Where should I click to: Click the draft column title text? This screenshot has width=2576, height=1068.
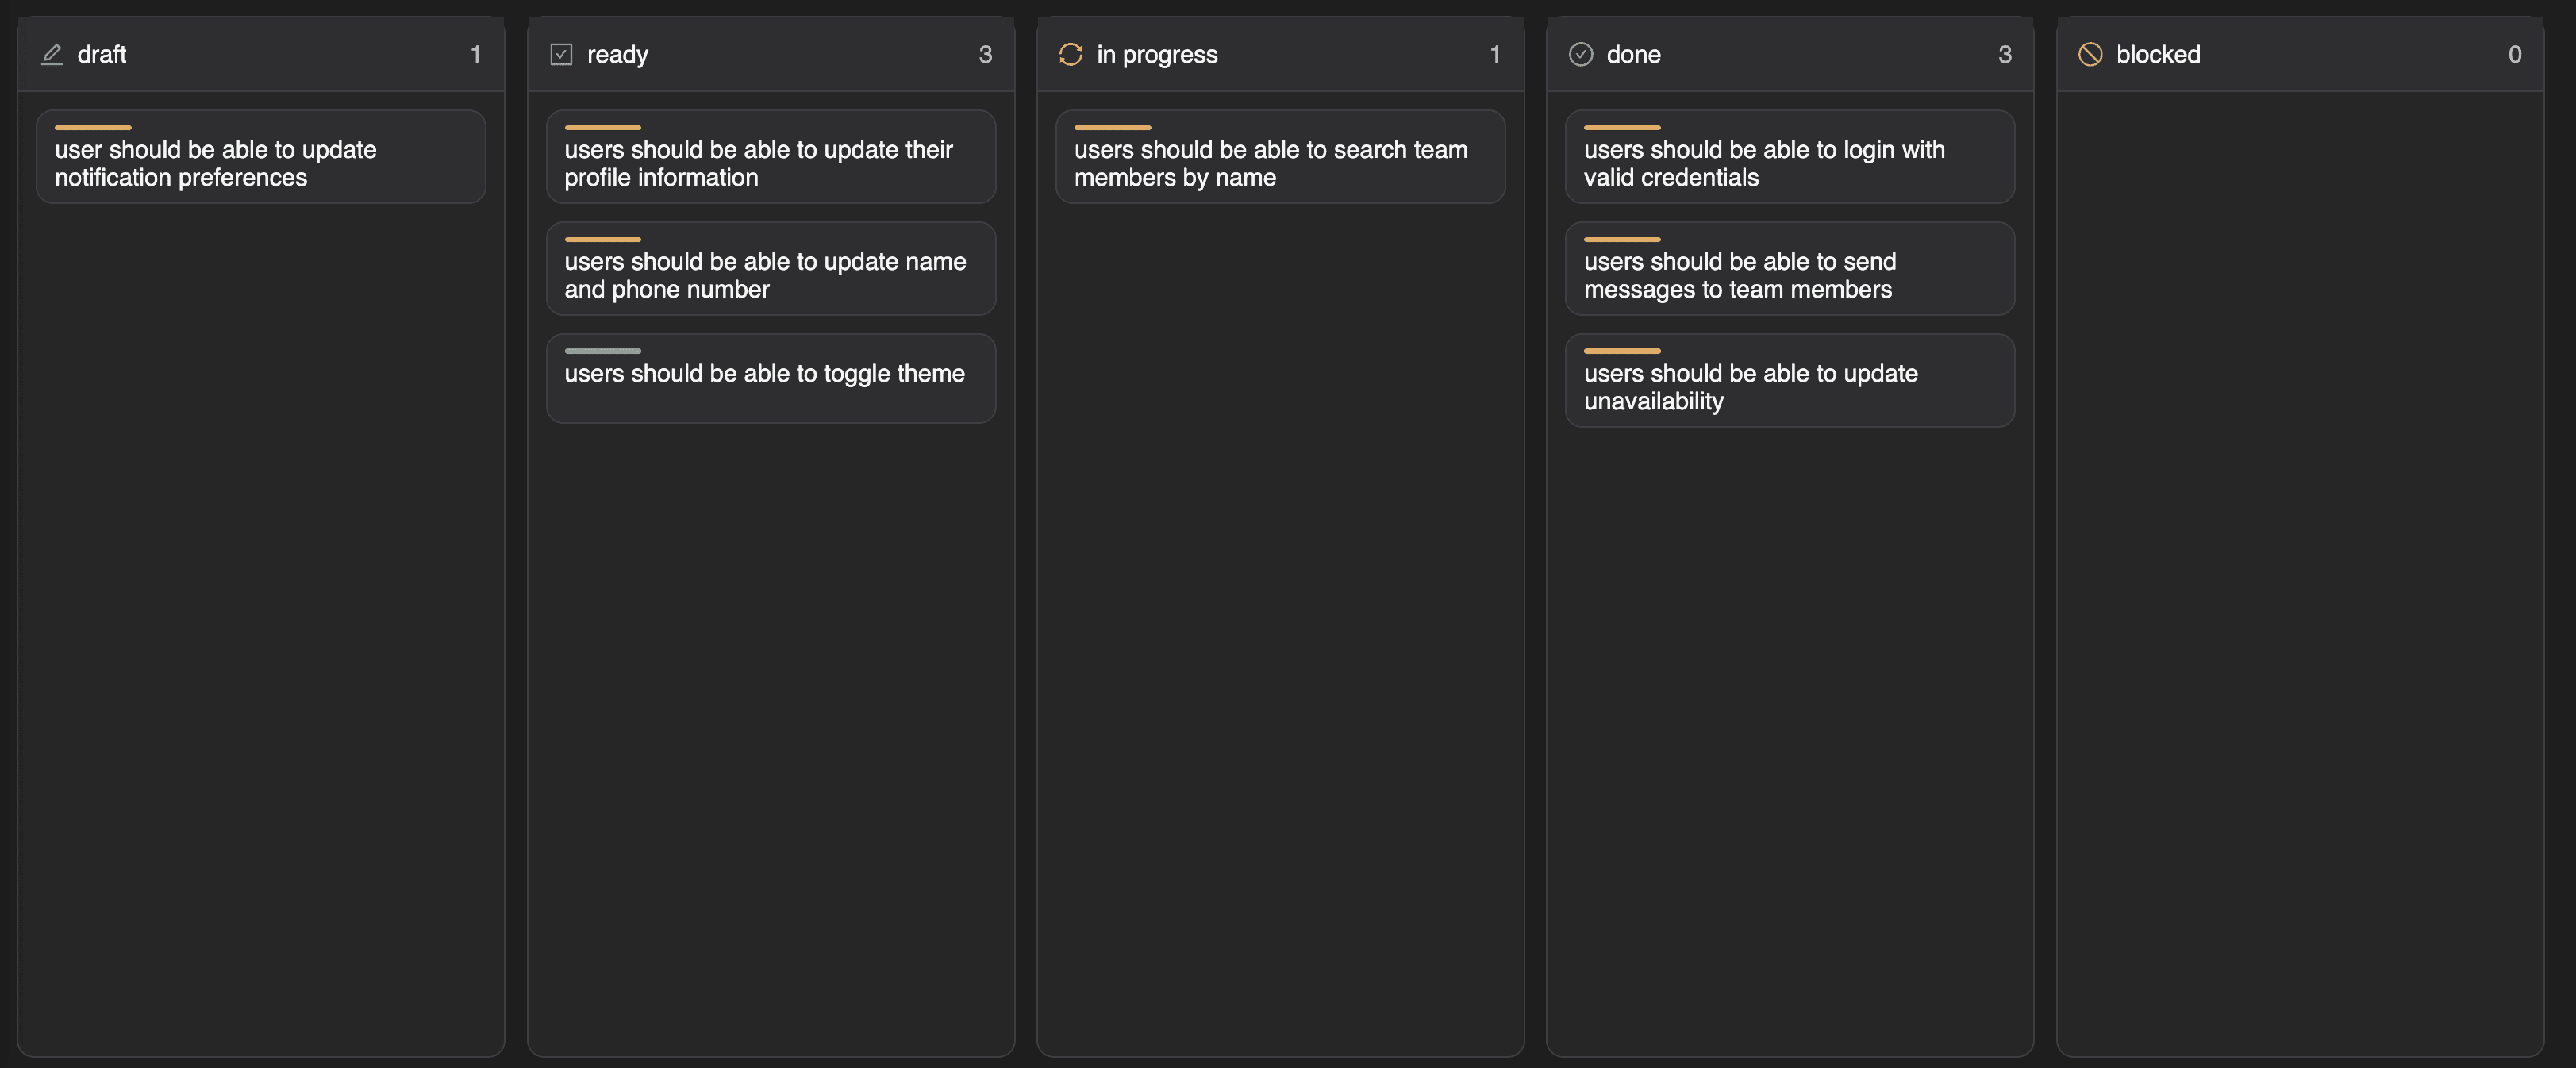tap(101, 54)
